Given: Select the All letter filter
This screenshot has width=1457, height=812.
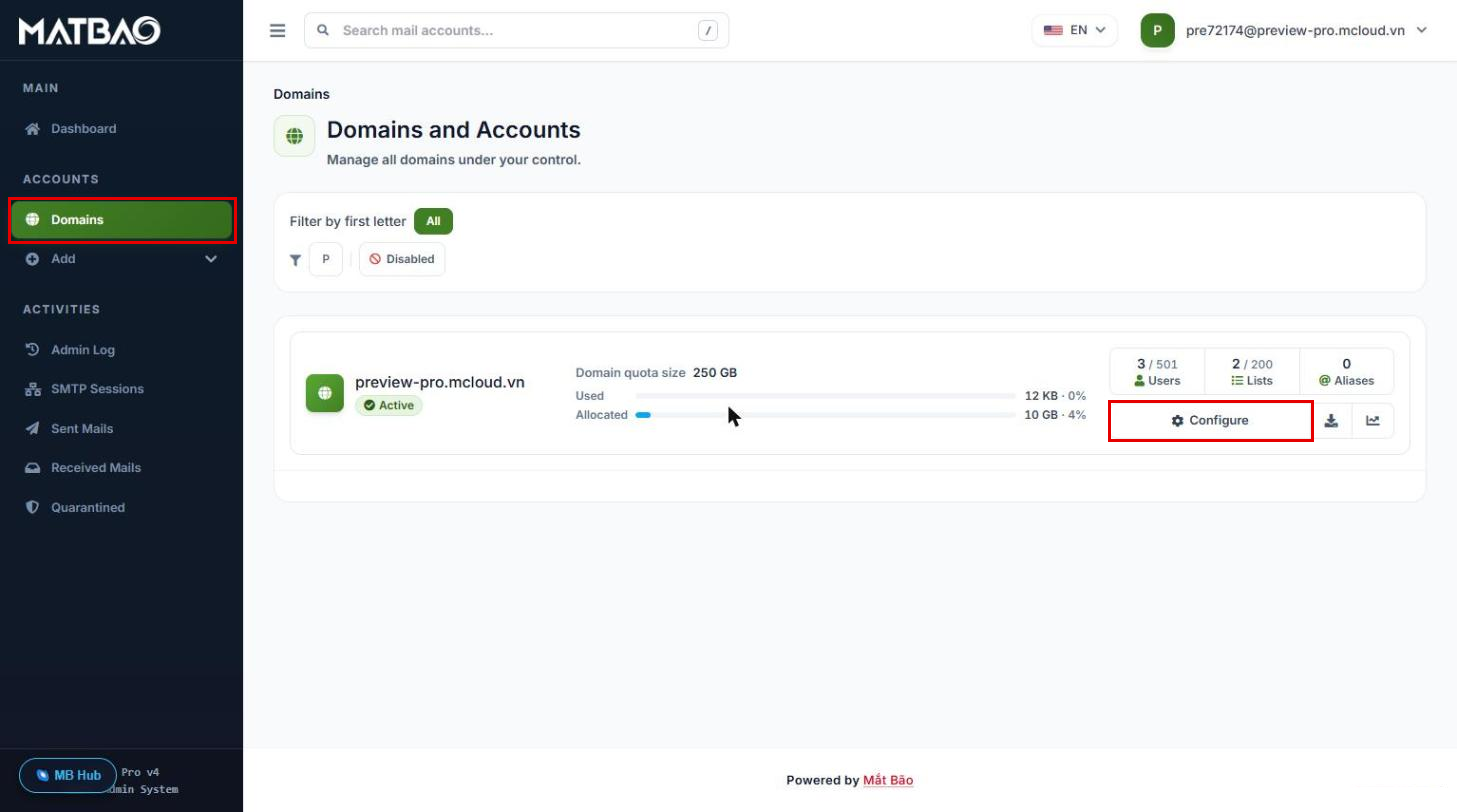Looking at the screenshot, I should coord(433,221).
